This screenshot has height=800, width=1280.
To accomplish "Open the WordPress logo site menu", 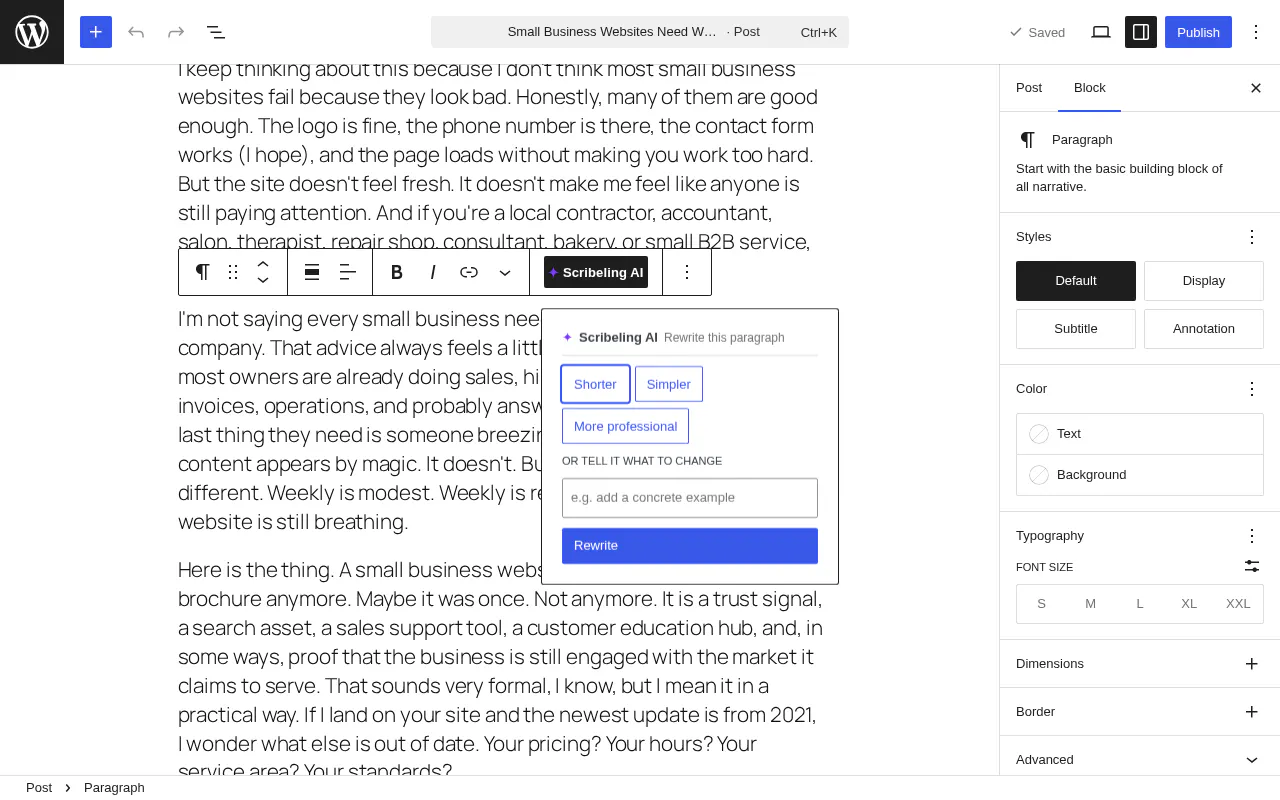I will (x=32, y=32).
